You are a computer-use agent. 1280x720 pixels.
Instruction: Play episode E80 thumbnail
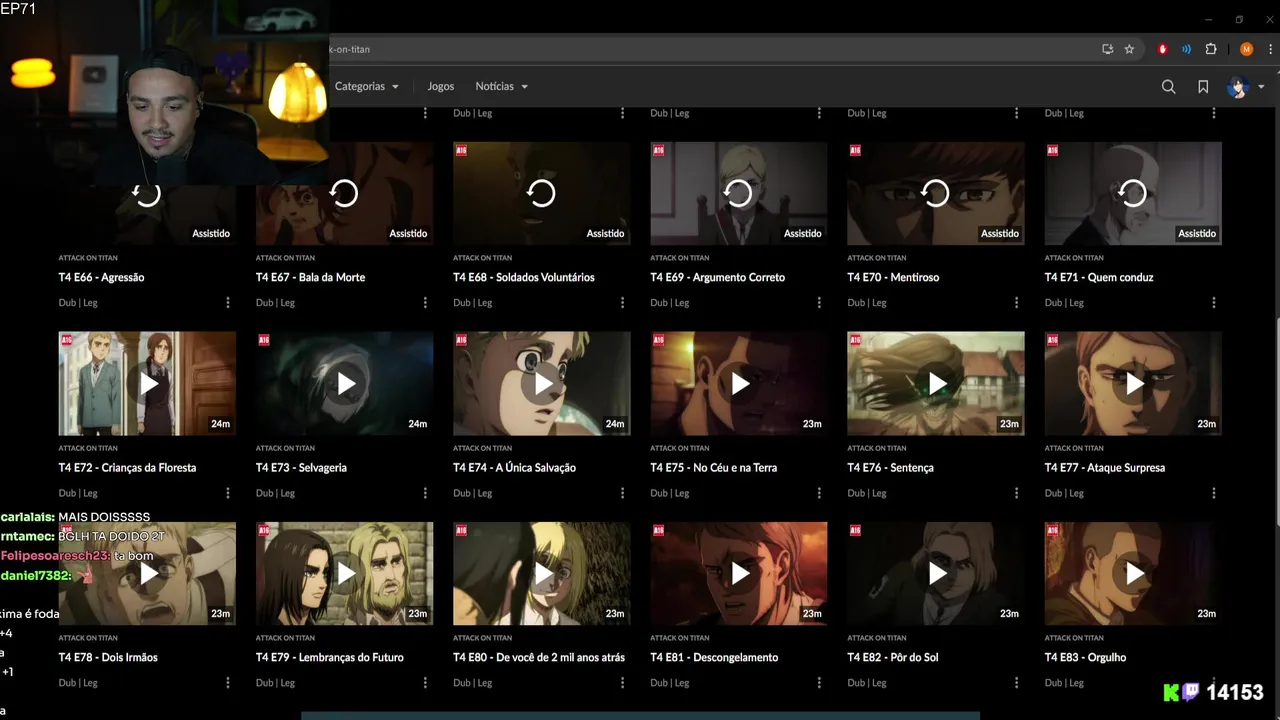pos(541,573)
